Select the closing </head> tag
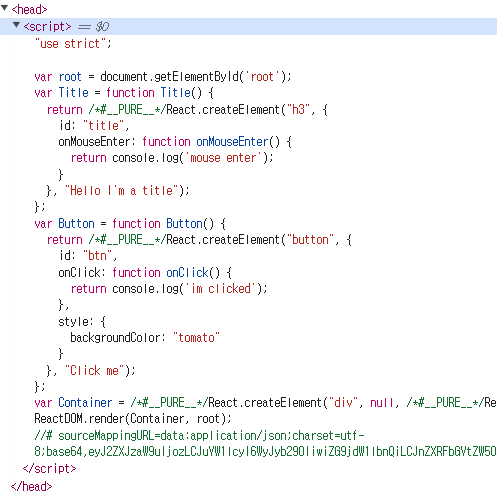The height and width of the screenshot is (498, 497). (31, 486)
